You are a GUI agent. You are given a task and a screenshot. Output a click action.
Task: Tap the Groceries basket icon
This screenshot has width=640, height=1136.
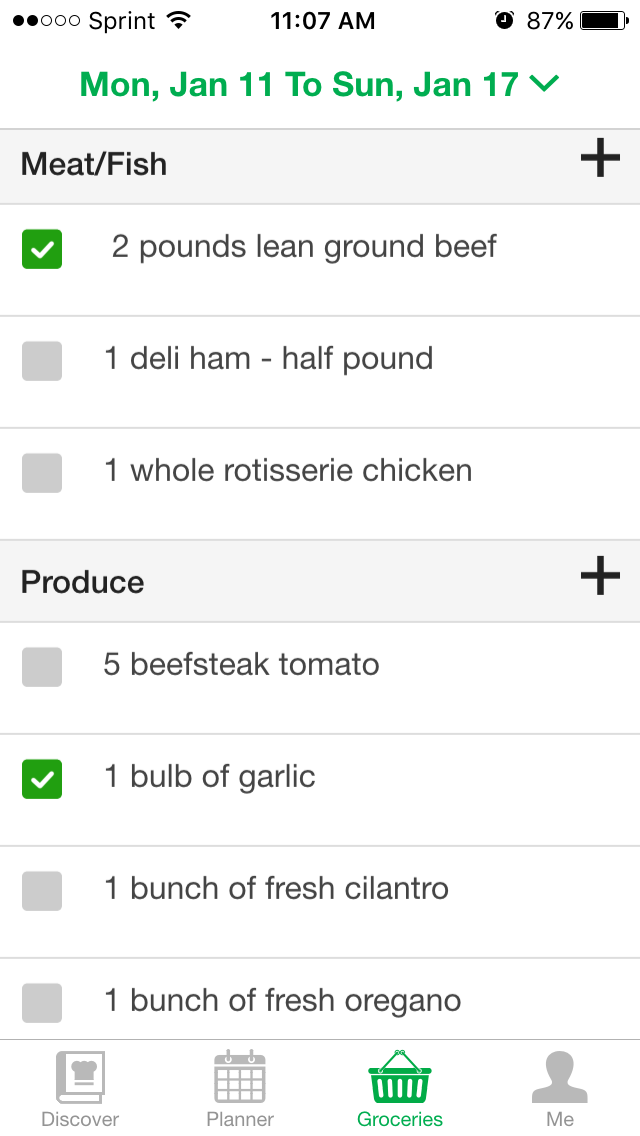[x=400, y=1077]
